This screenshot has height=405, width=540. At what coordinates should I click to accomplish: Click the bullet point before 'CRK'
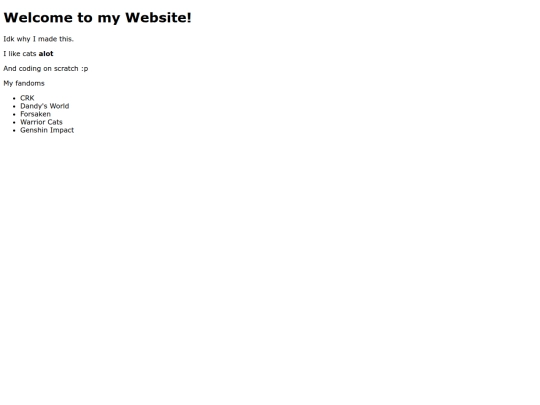tap(14, 98)
